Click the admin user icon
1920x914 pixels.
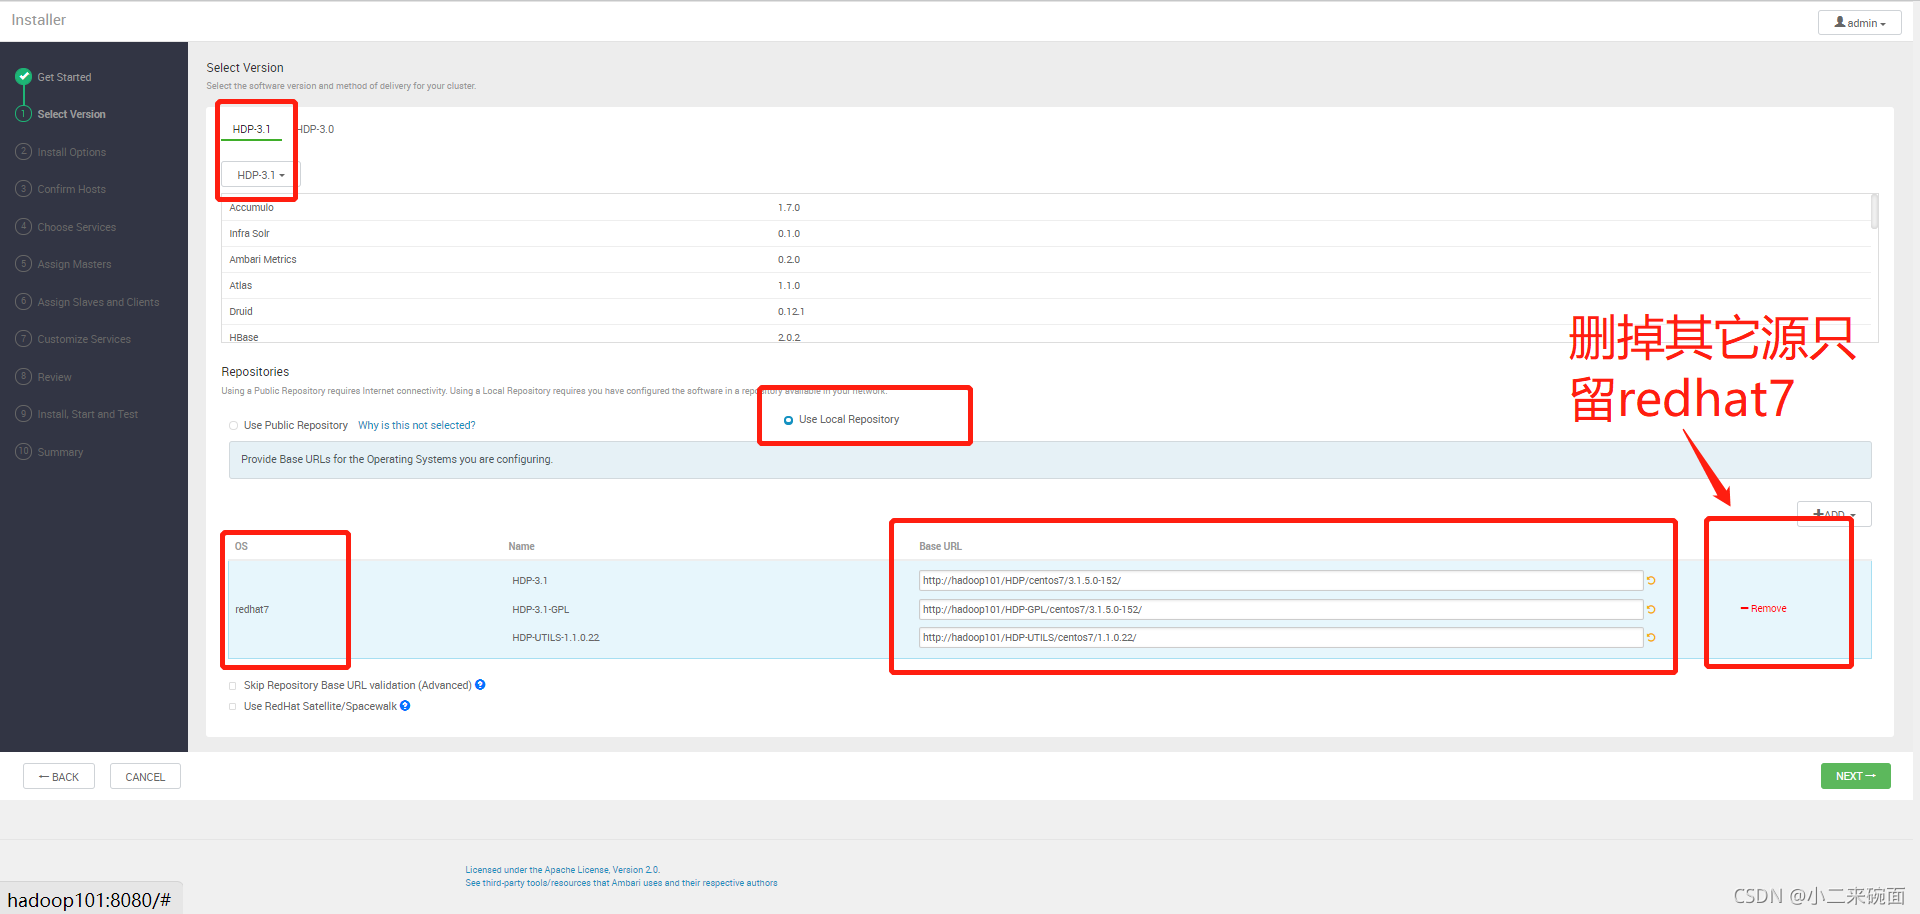[x=1840, y=22]
